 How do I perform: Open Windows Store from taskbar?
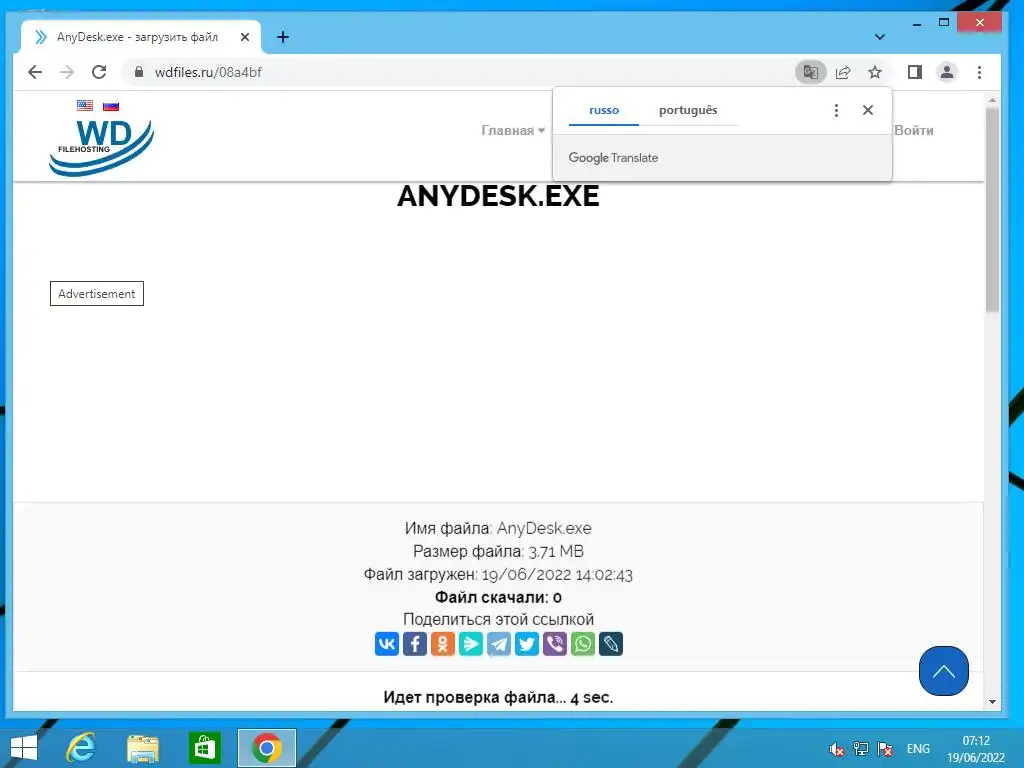click(204, 748)
